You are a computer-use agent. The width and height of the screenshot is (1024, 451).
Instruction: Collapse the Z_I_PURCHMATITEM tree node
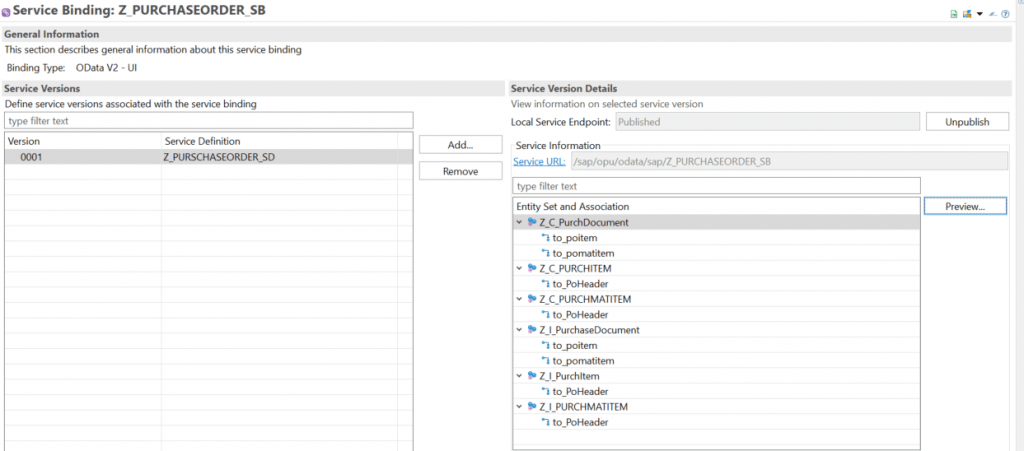click(x=520, y=407)
